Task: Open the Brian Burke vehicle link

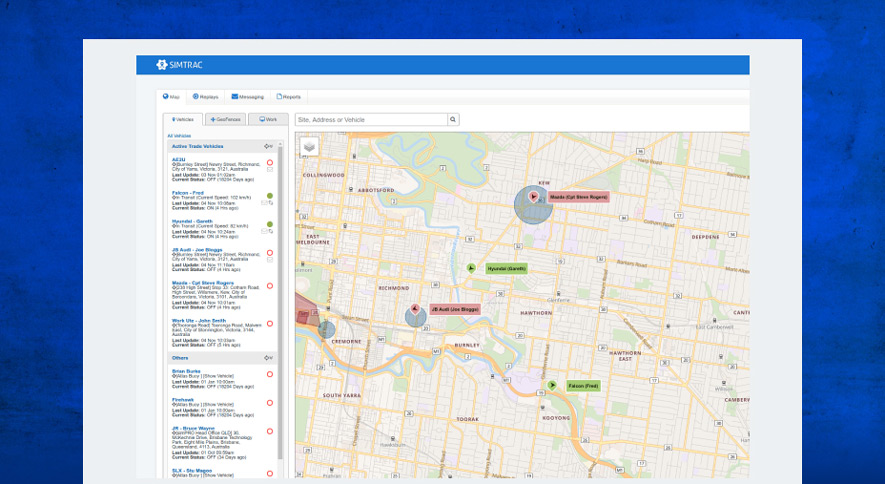Action: [186, 371]
